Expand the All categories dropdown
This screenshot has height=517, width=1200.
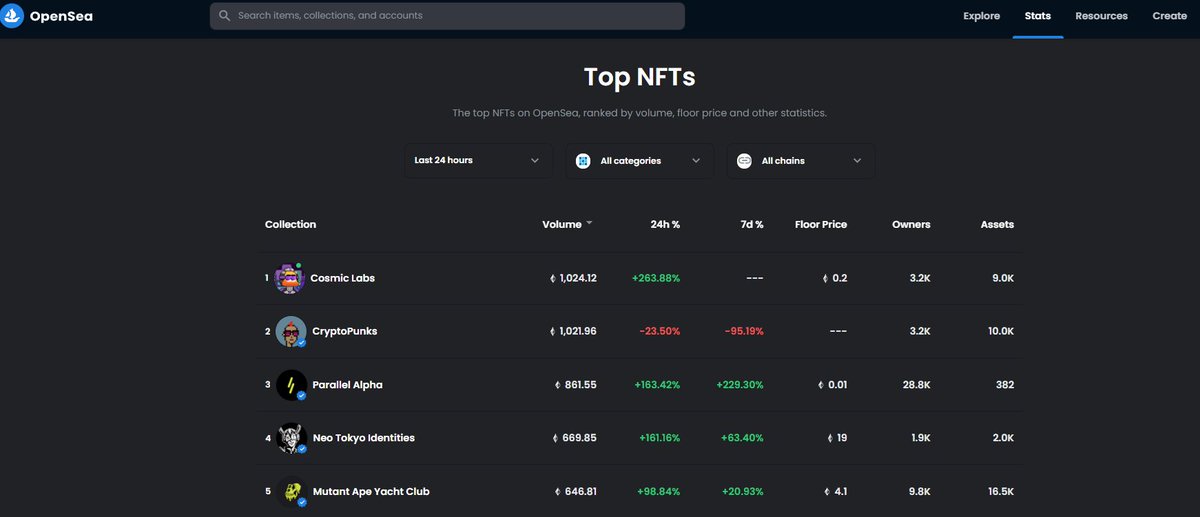click(x=640, y=160)
